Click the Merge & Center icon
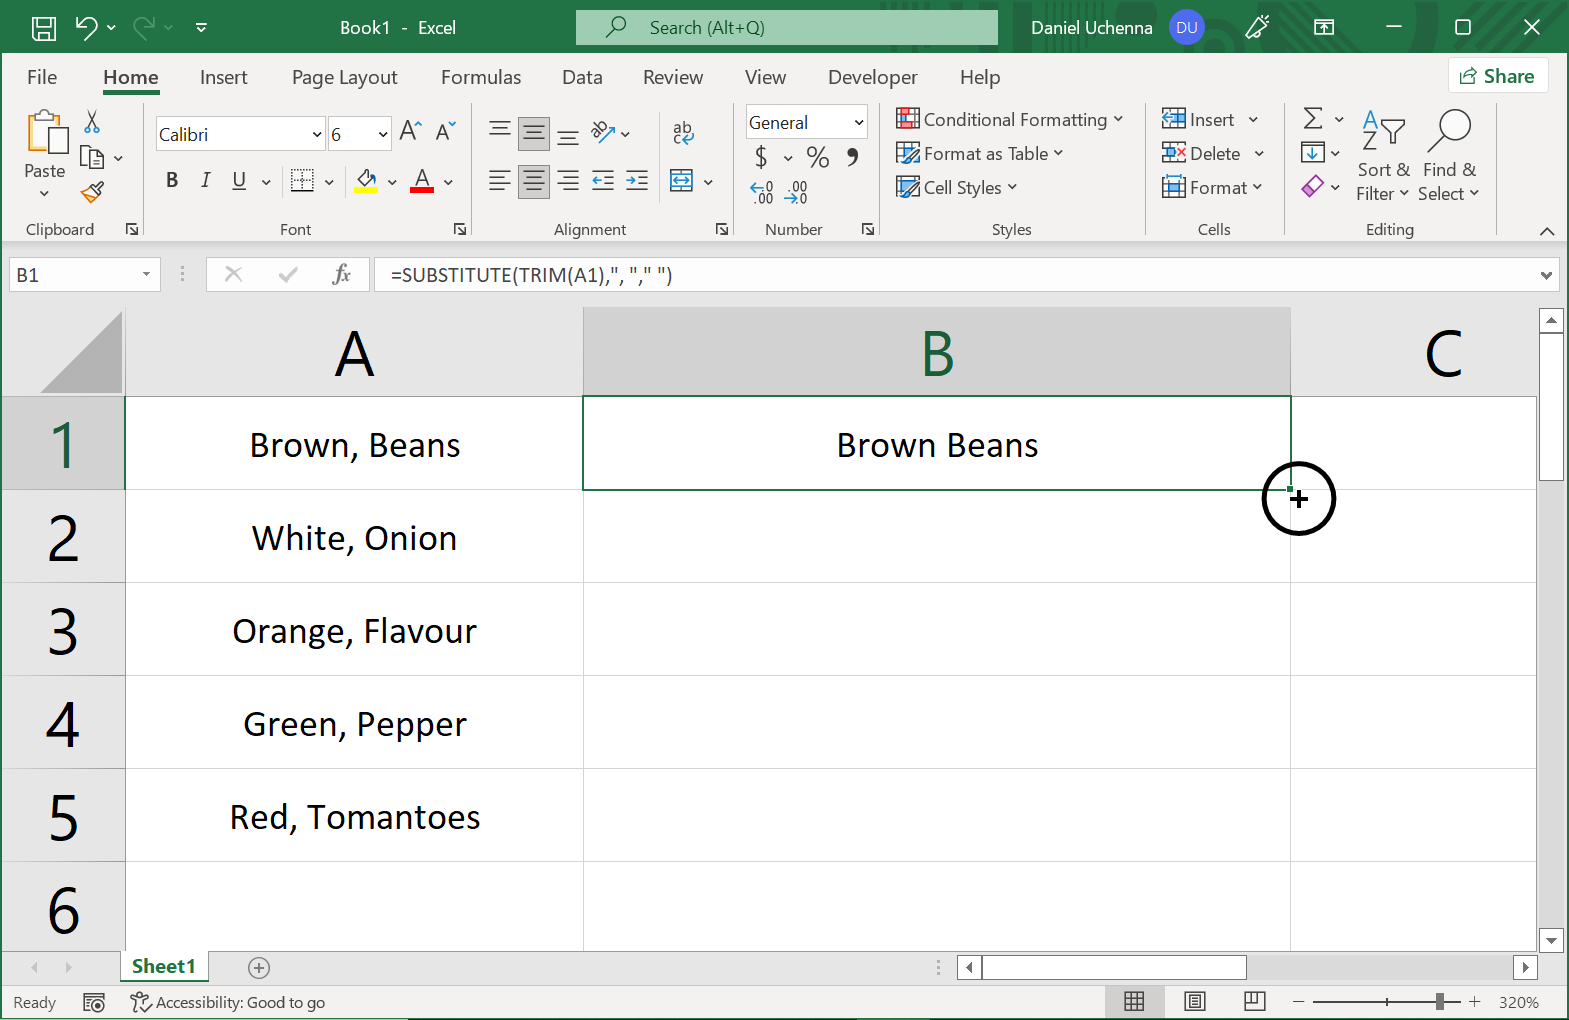 coord(681,181)
